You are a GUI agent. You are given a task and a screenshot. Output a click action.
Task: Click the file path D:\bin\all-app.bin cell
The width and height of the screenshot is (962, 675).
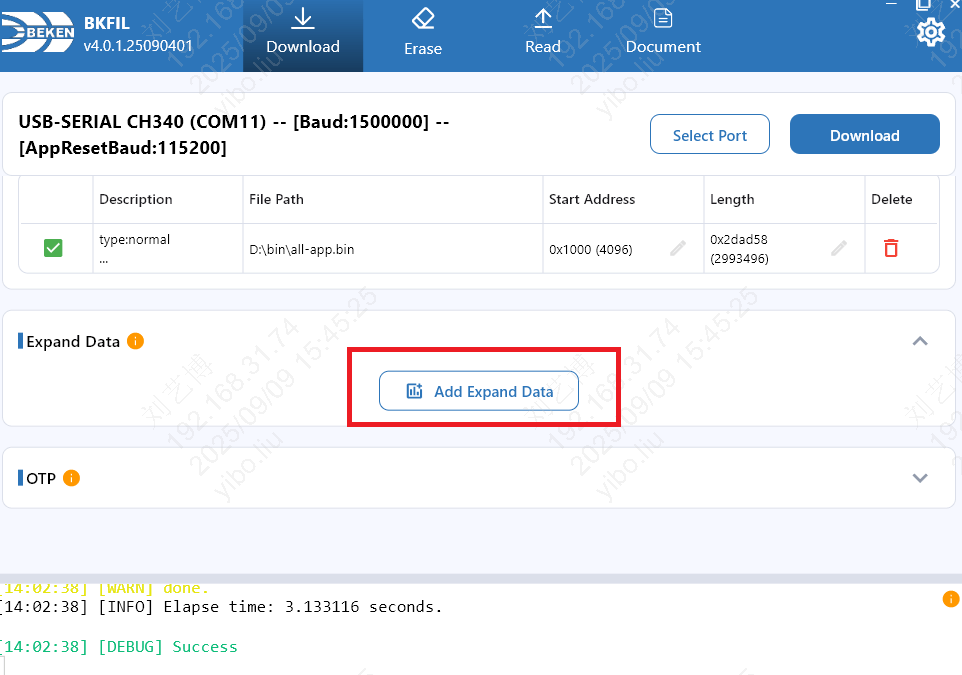click(x=302, y=249)
